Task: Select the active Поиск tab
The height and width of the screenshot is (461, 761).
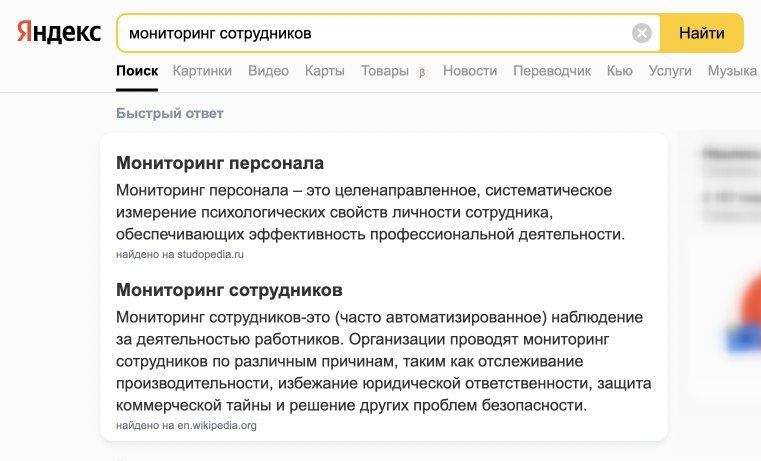Action: (x=137, y=71)
